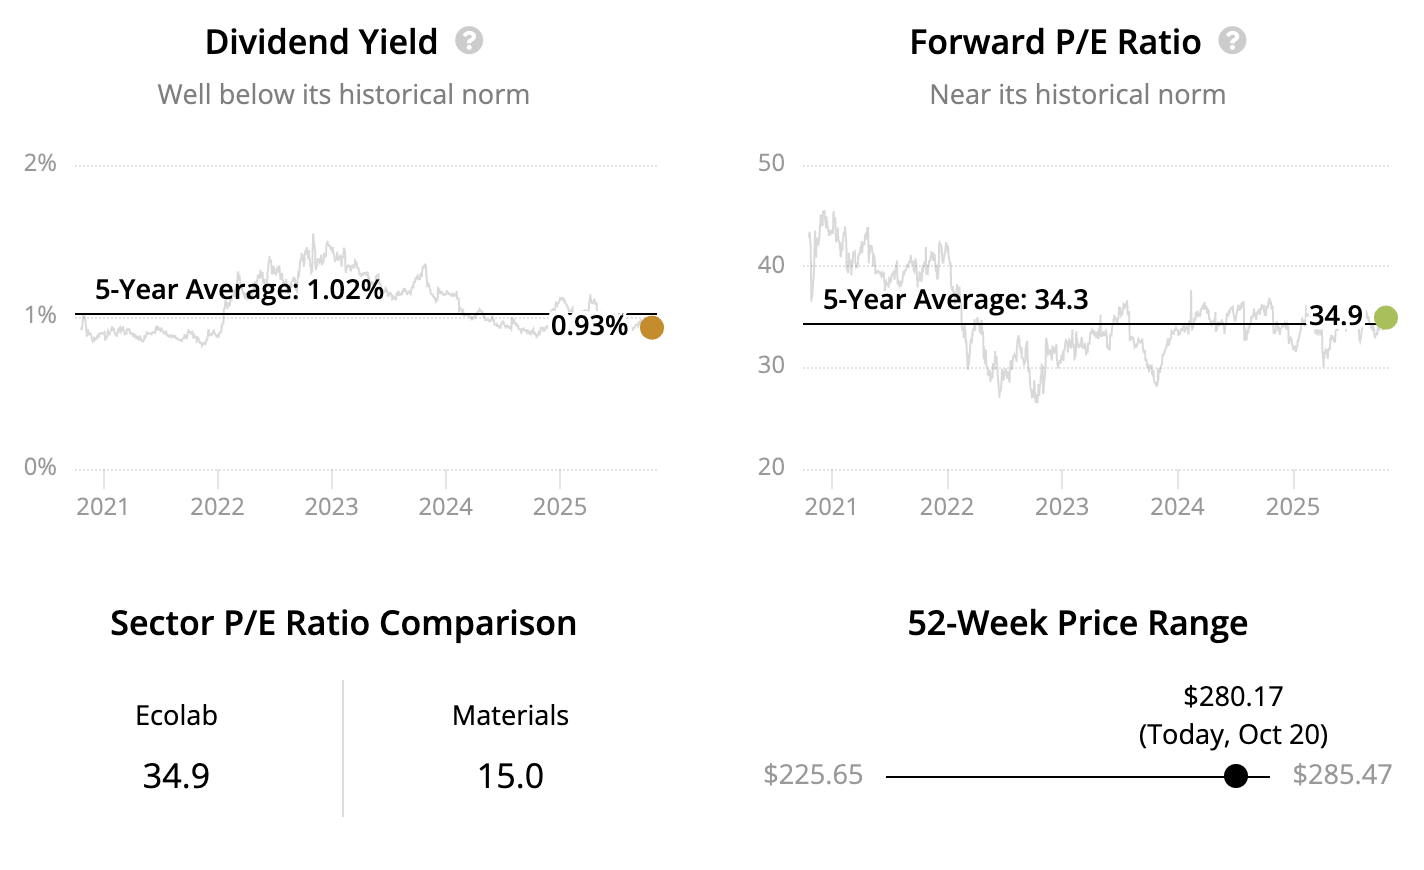Screen dimensions: 1424x870
Task: Click the $225.65 52-week low price
Action: click(813, 775)
